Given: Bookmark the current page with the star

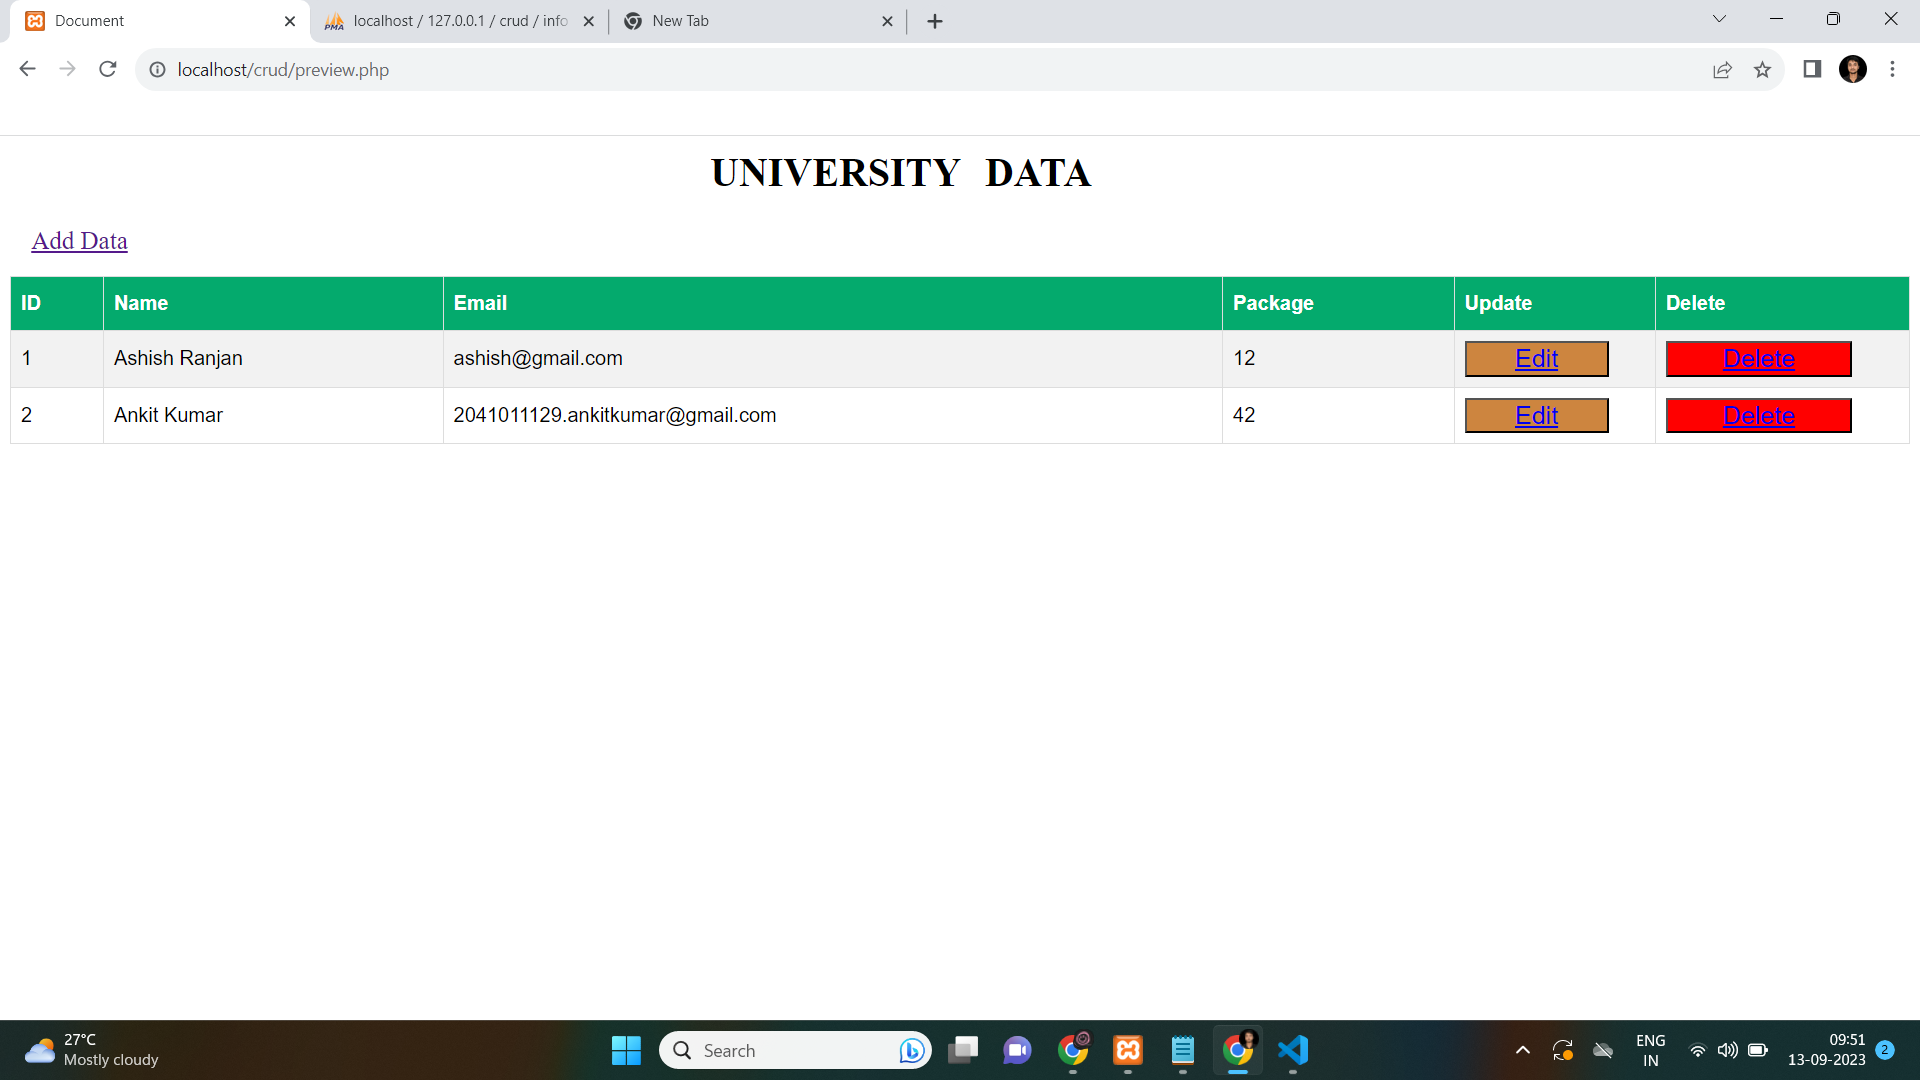Looking at the screenshot, I should pyautogui.click(x=1763, y=70).
